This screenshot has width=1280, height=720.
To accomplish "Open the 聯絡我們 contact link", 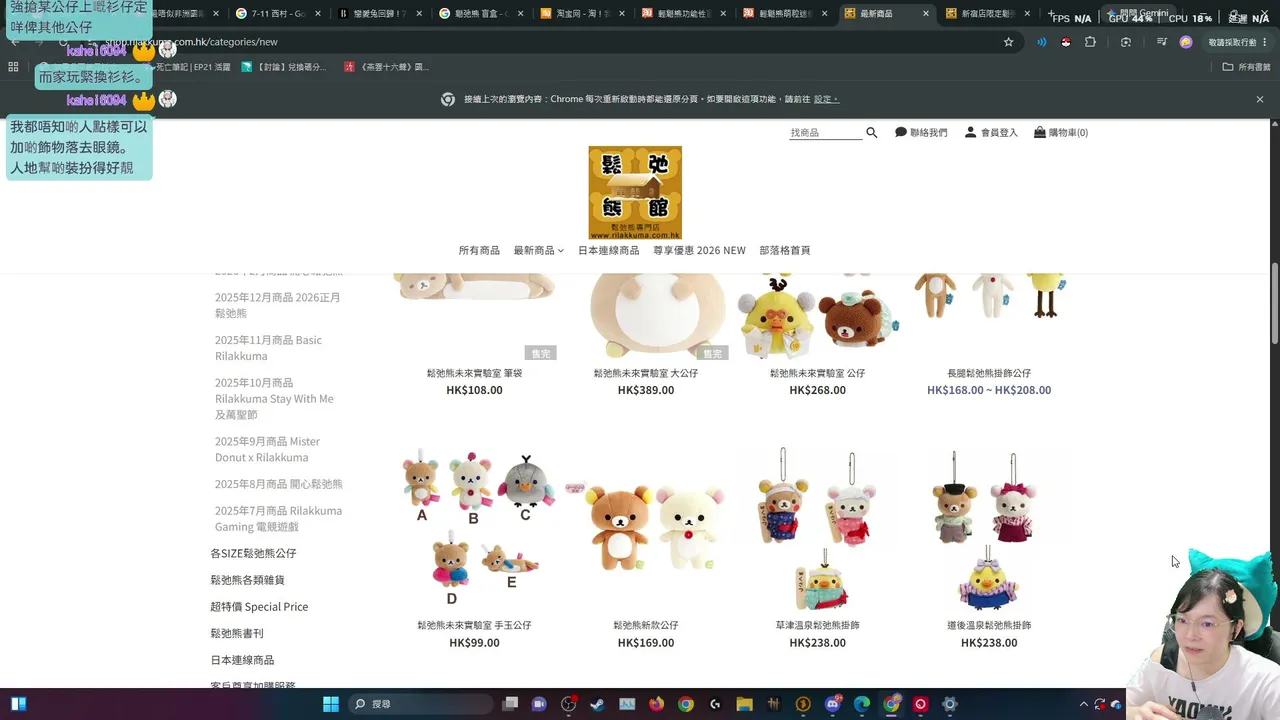I will click(x=921, y=132).
